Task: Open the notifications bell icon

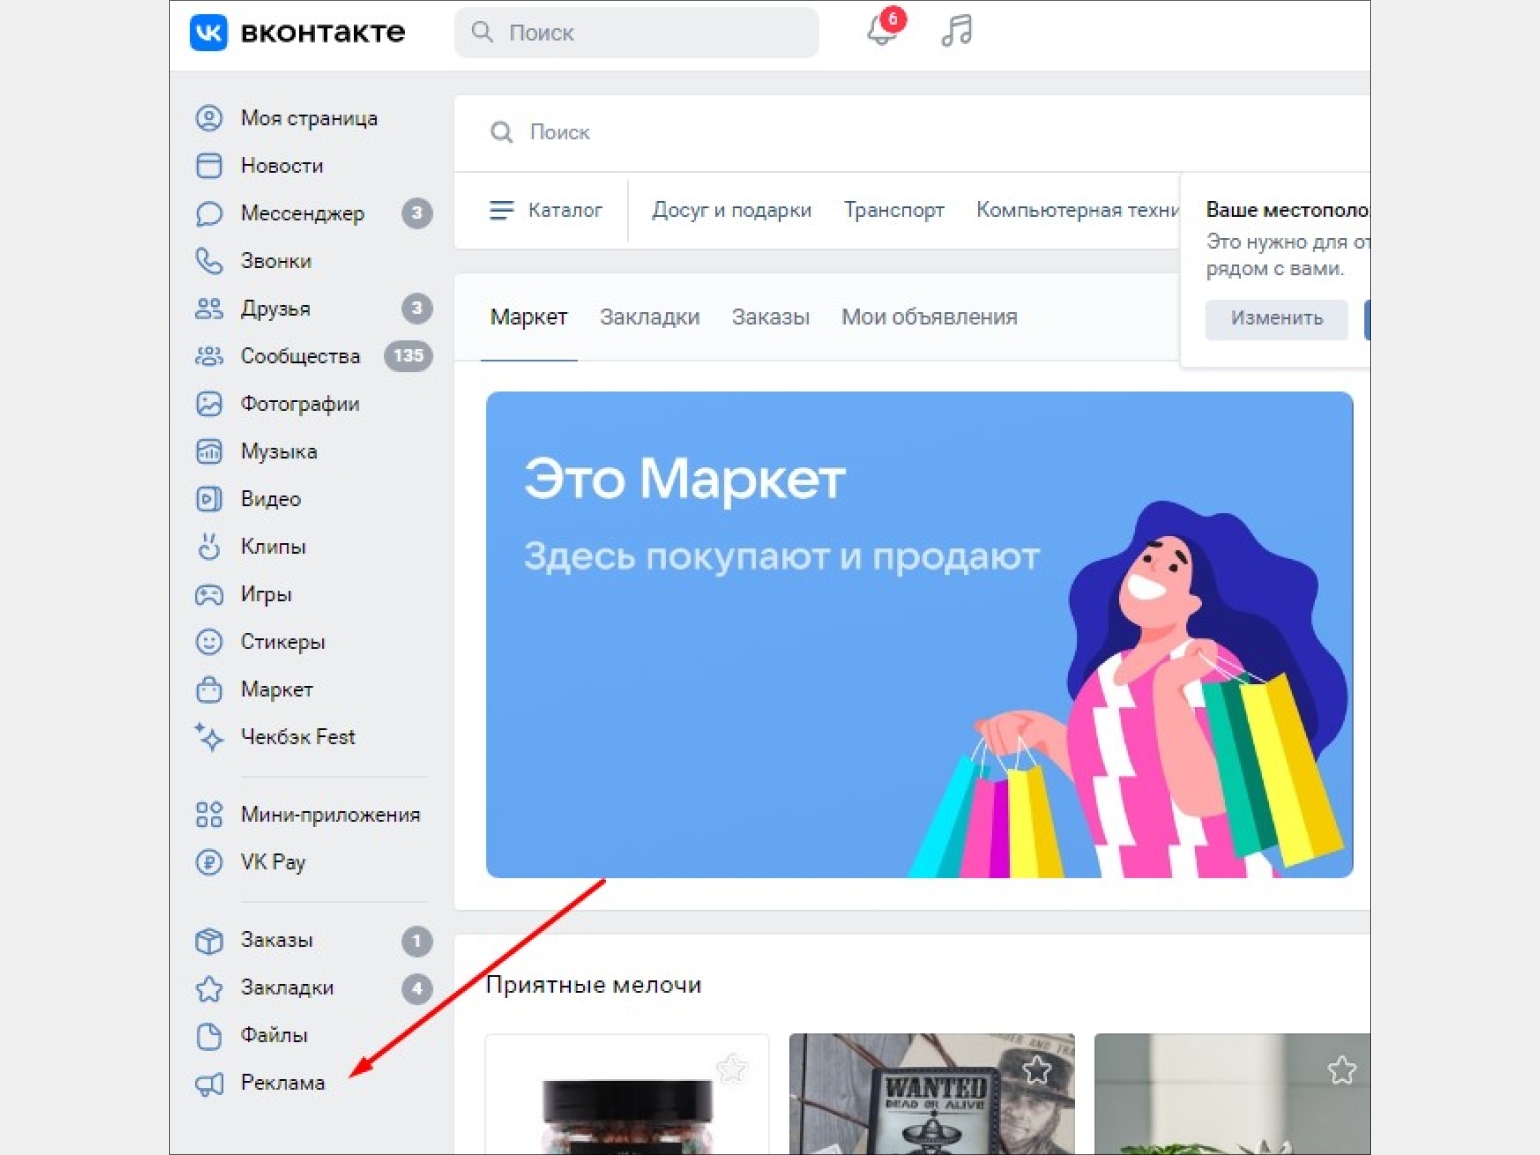Action: click(882, 30)
